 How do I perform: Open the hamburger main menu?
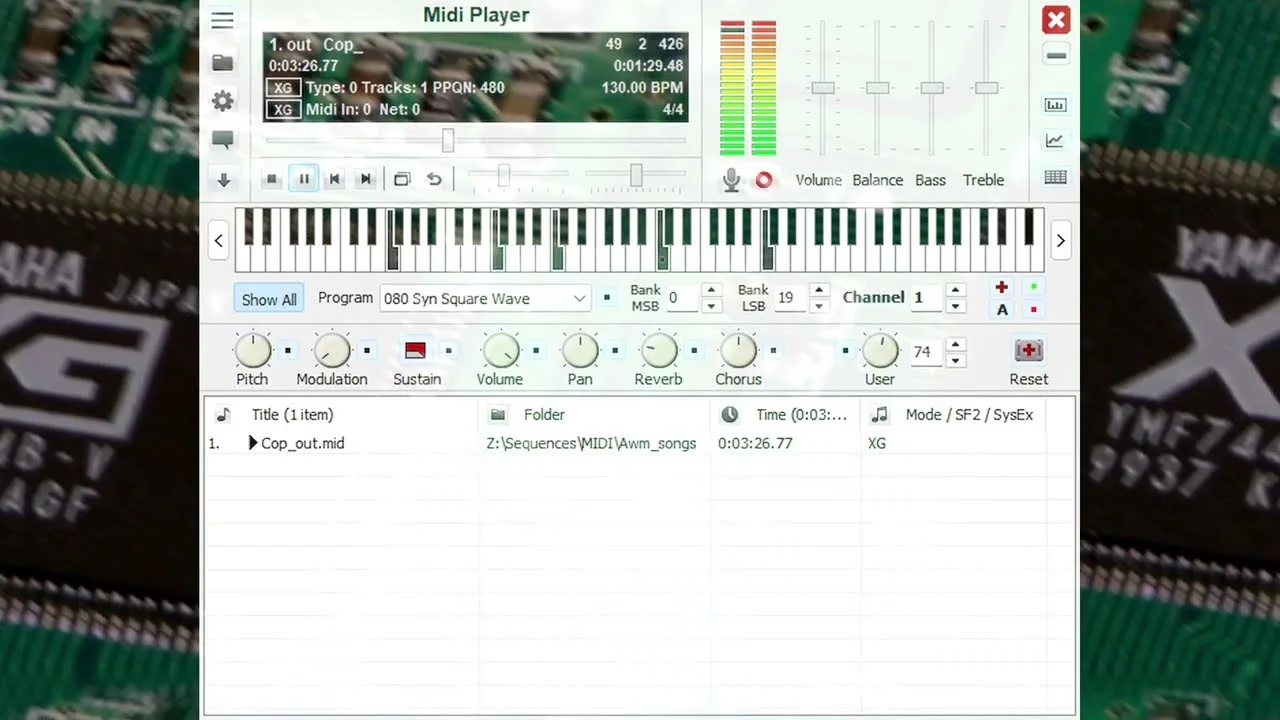coord(223,21)
